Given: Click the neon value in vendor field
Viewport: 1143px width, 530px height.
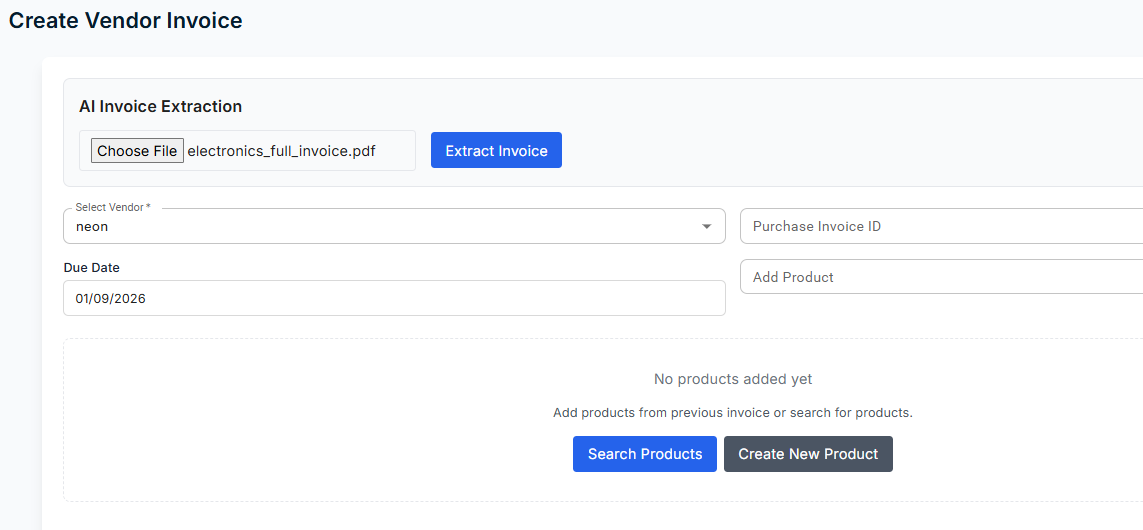Looking at the screenshot, I should (92, 227).
